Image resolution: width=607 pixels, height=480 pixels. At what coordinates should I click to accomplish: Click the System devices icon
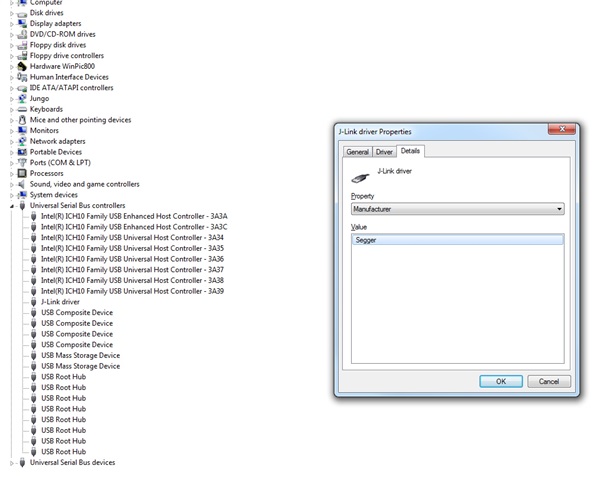click(x=22, y=195)
